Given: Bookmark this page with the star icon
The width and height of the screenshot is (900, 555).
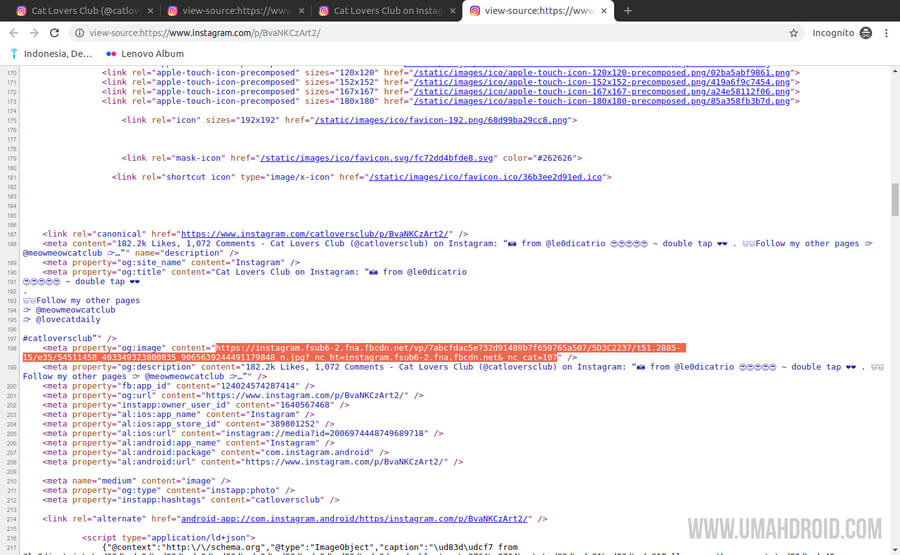Looking at the screenshot, I should point(793,33).
